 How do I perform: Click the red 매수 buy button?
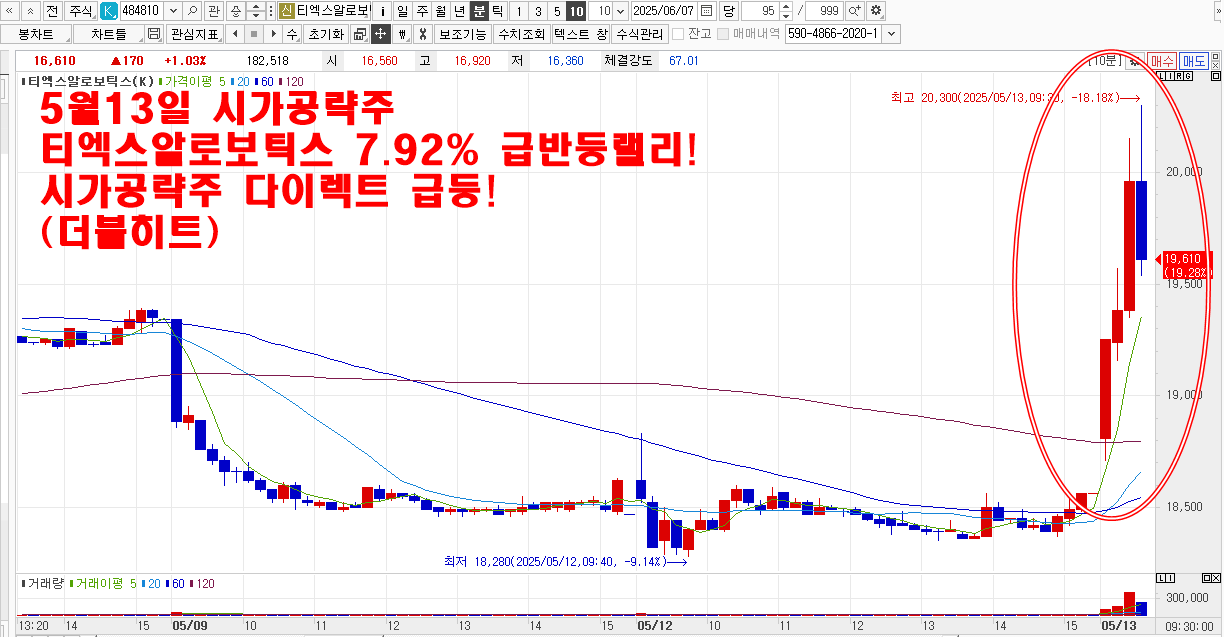[x=1161, y=61]
